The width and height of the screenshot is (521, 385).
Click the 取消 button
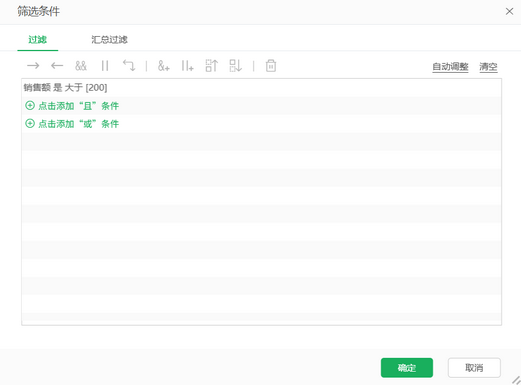click(474, 368)
